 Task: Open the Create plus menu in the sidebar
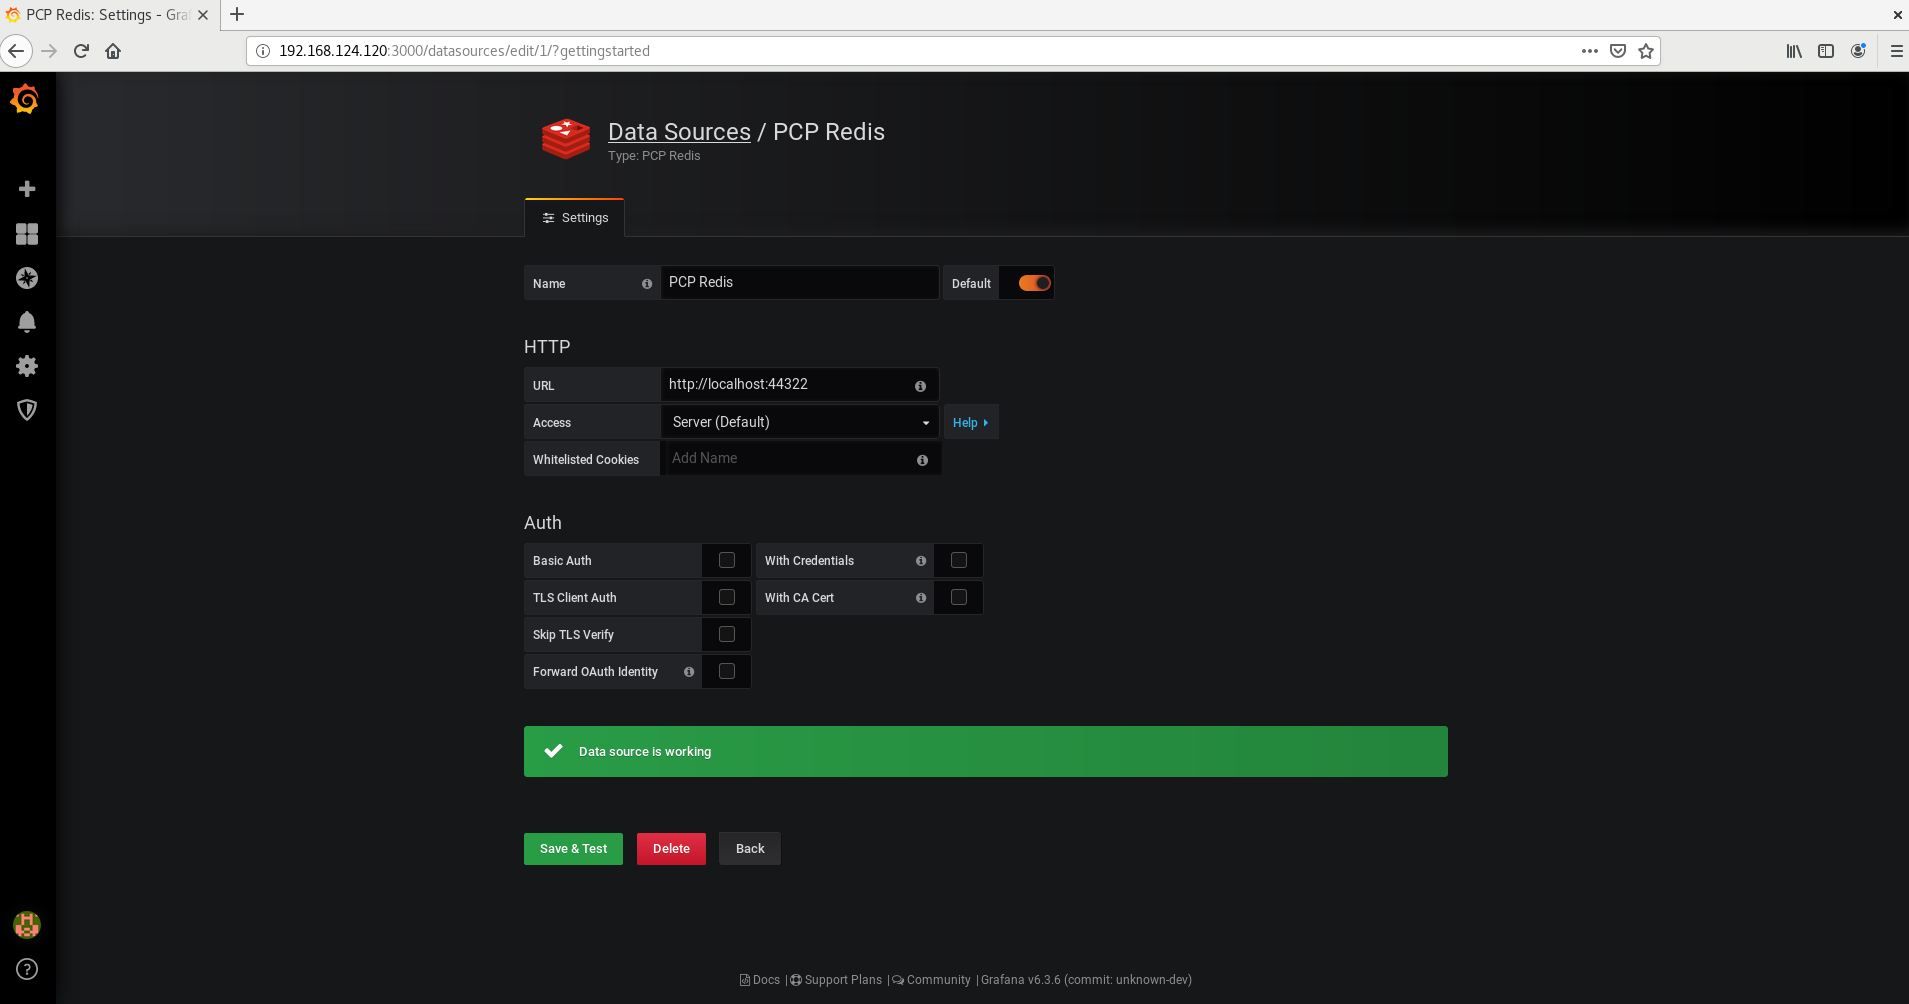(27, 189)
